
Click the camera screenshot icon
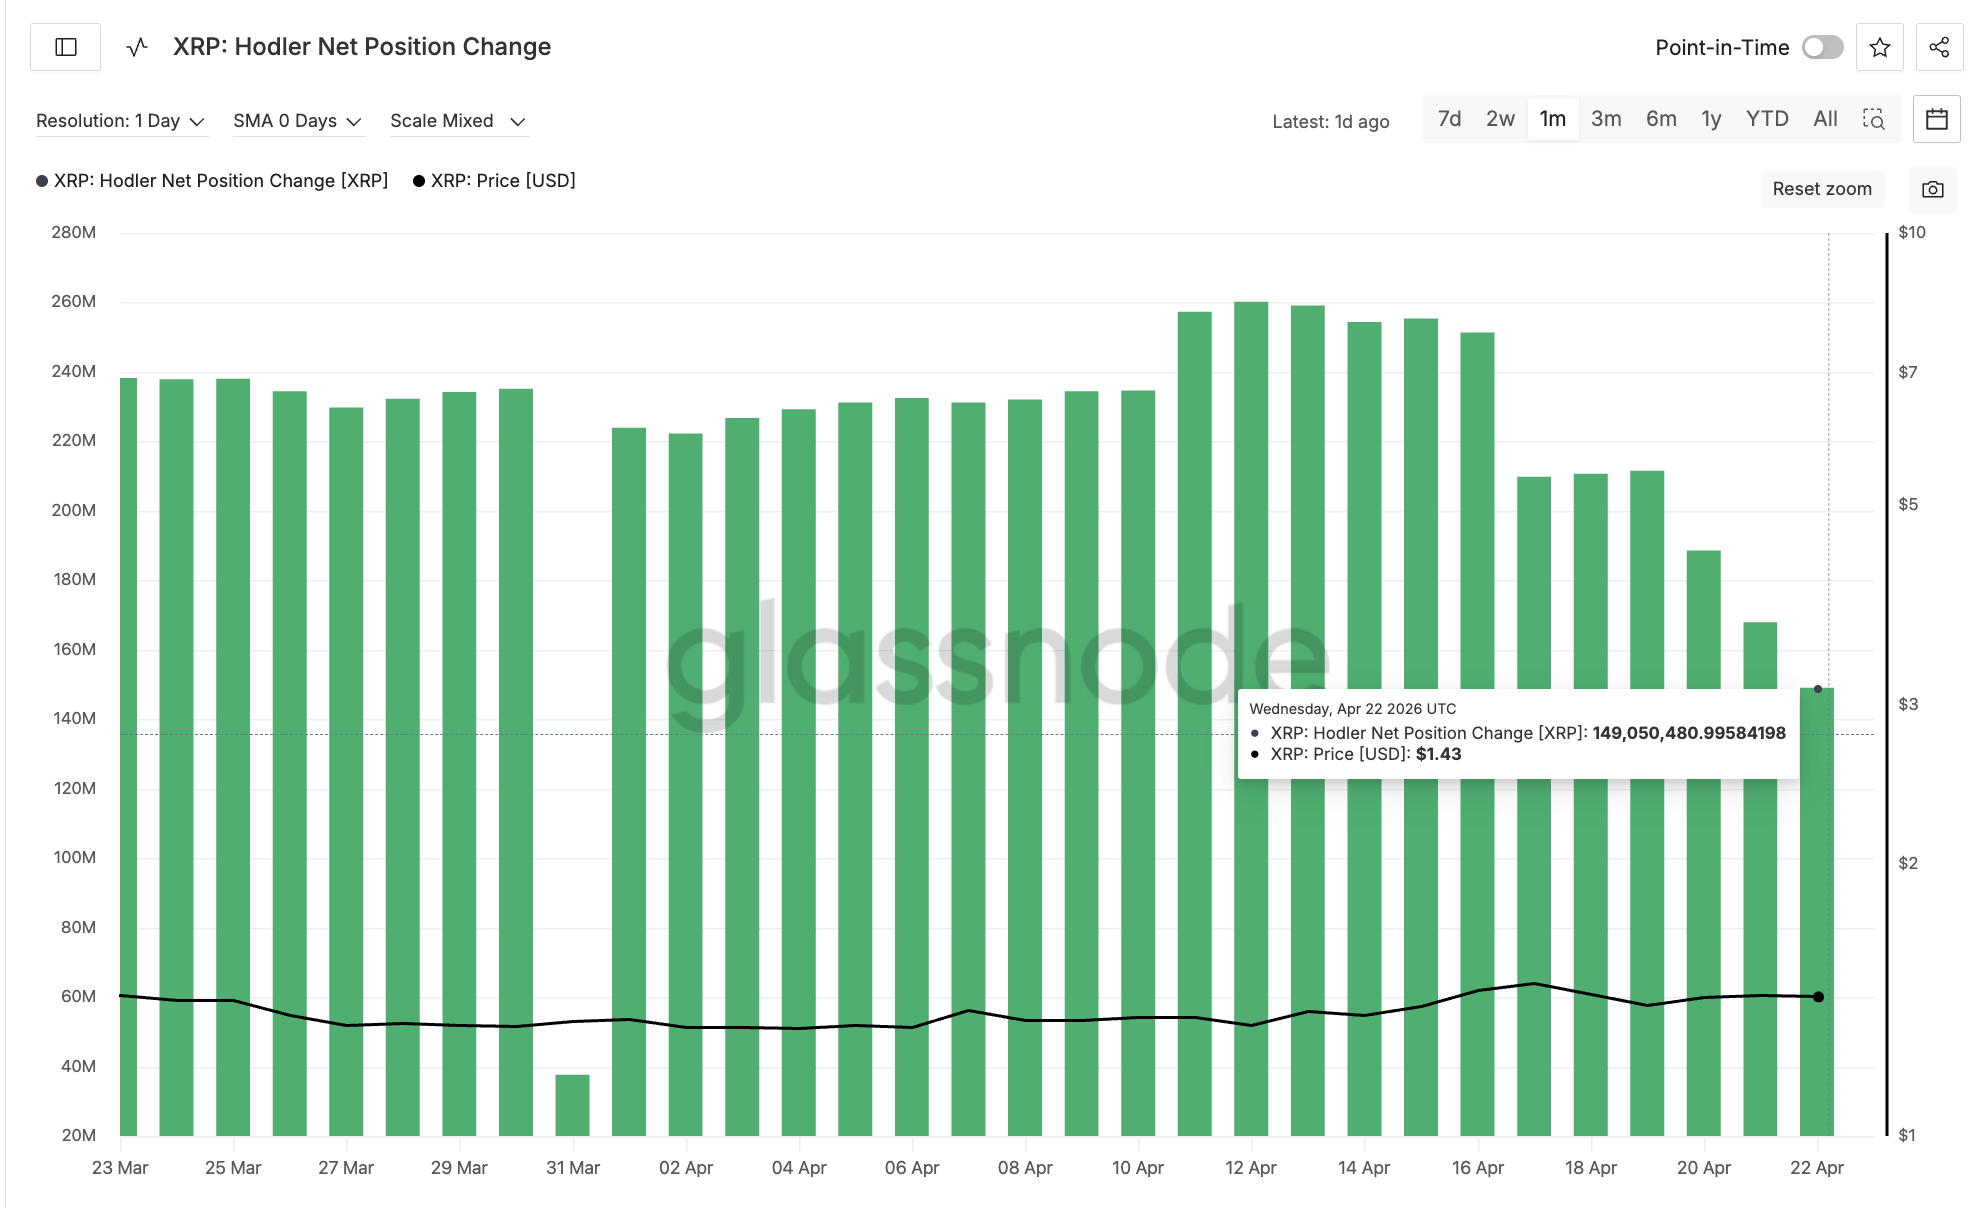pos(1932,189)
